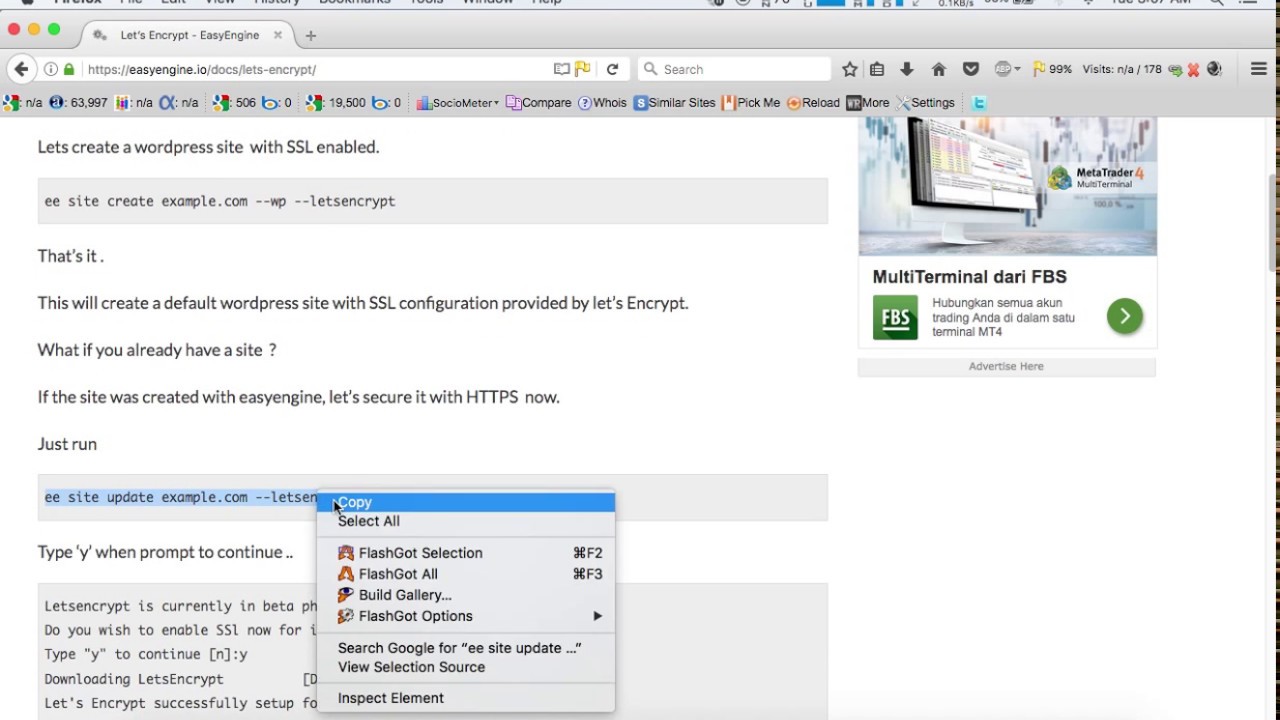The height and width of the screenshot is (720, 1280).
Task: Click the green arrows icon beside Visits
Action: [x=1175, y=70]
